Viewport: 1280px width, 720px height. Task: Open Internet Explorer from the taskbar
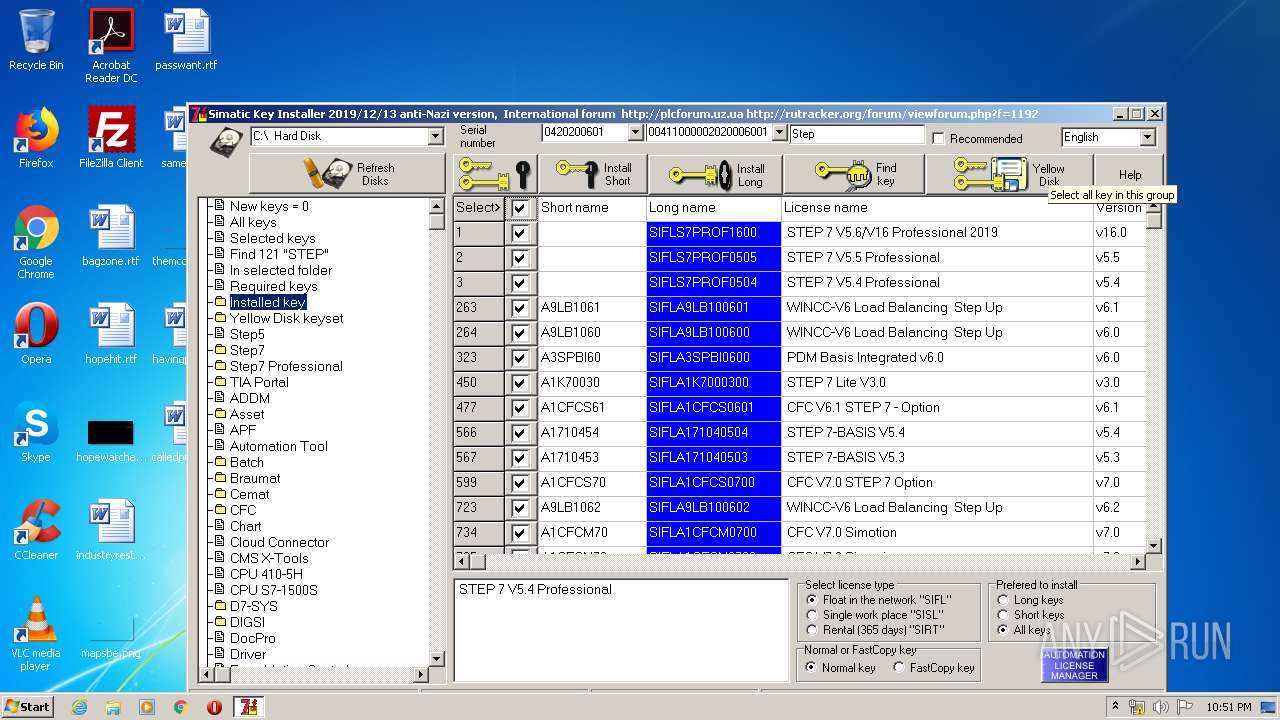point(79,707)
